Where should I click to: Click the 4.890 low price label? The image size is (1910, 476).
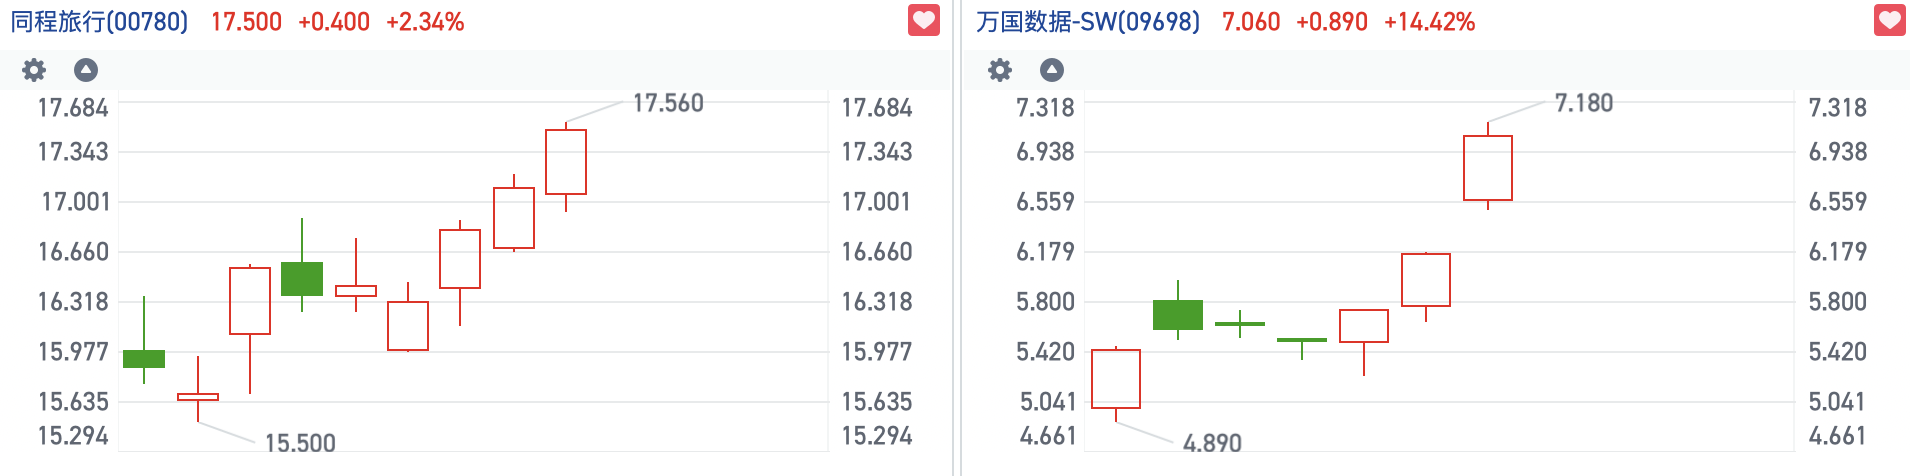tap(1212, 443)
